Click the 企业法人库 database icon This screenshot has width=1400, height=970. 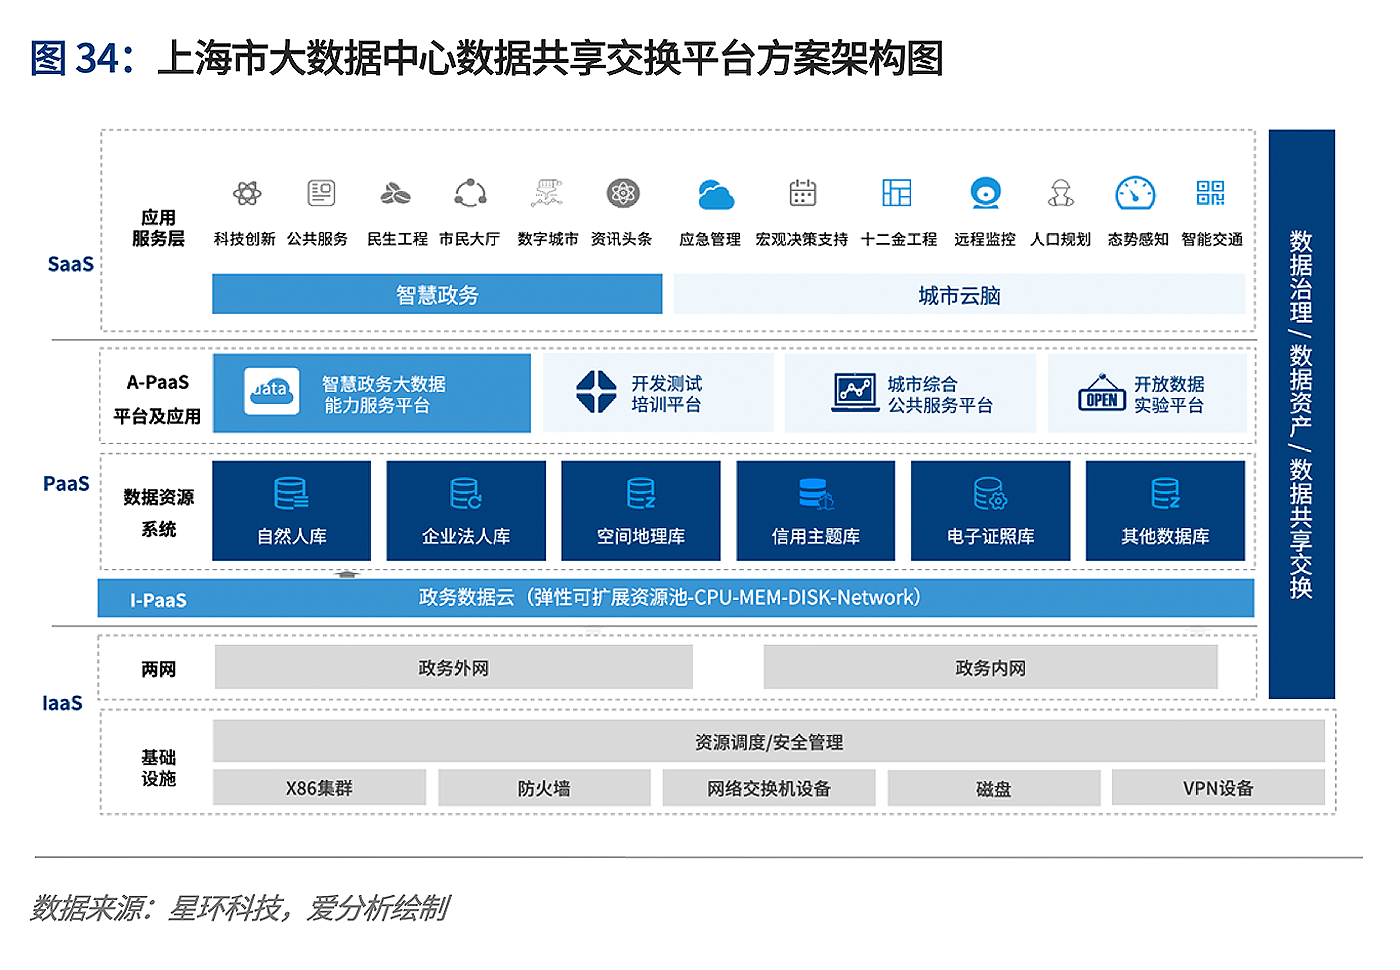click(466, 494)
